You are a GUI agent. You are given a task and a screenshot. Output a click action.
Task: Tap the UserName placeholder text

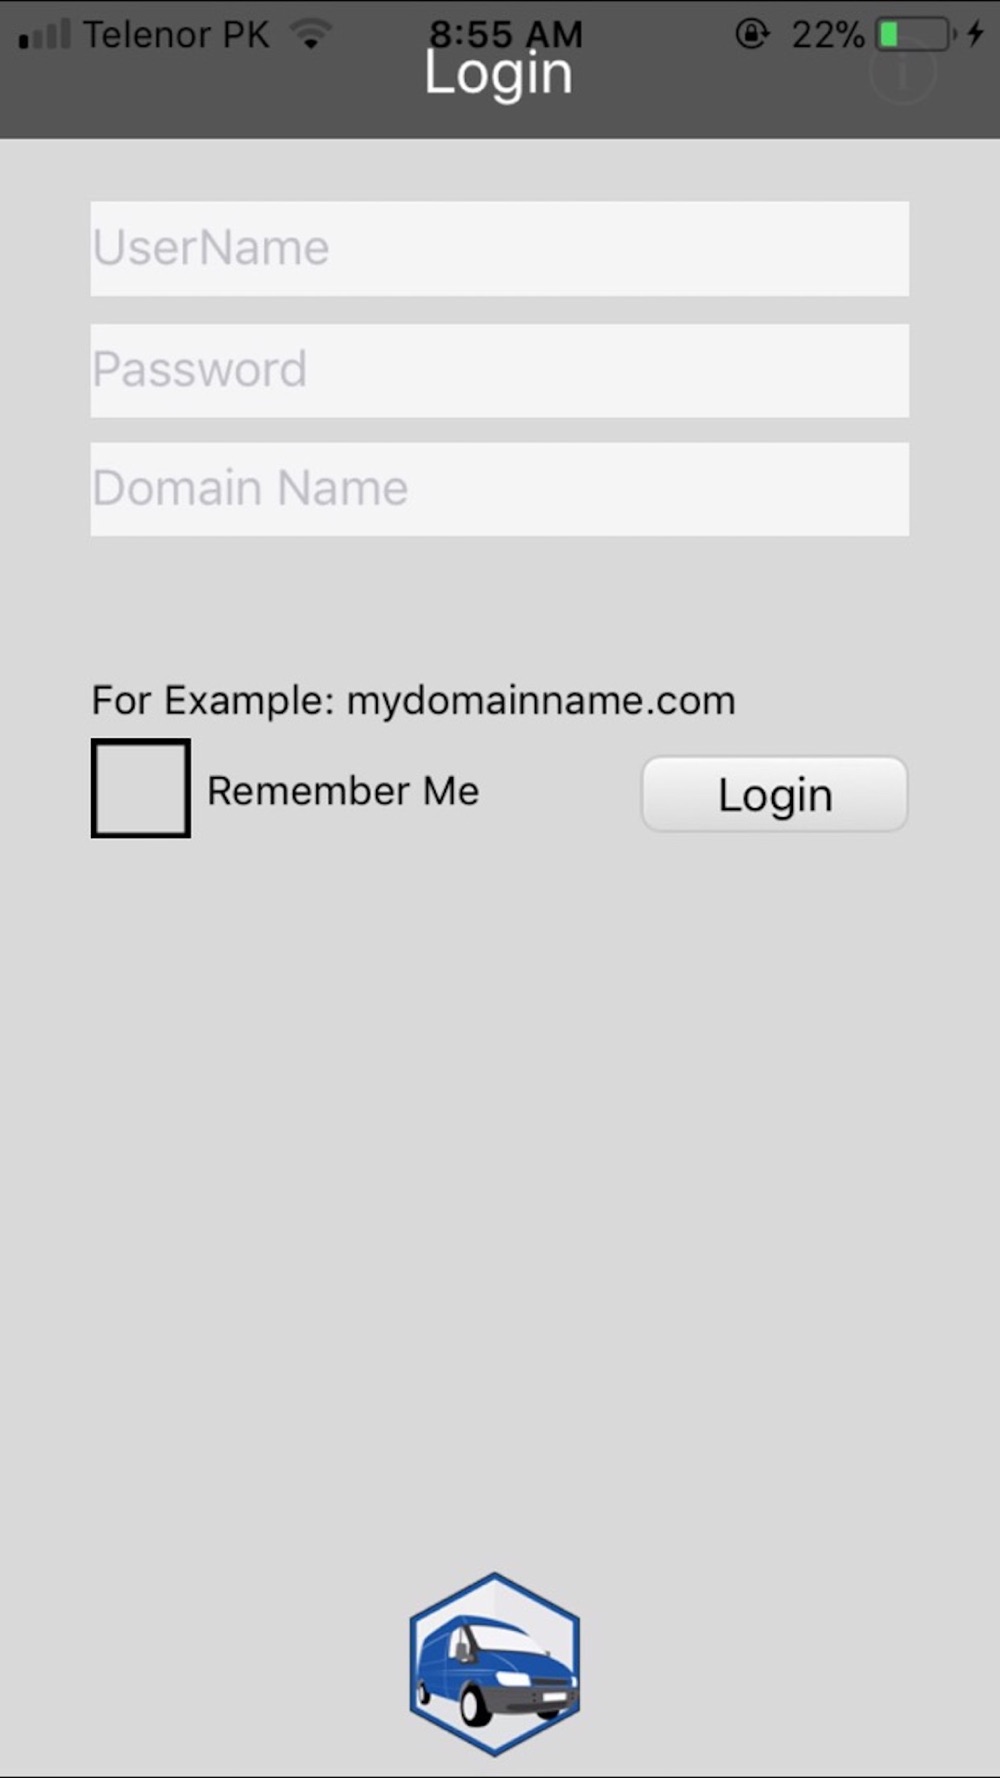pyautogui.click(x=210, y=247)
